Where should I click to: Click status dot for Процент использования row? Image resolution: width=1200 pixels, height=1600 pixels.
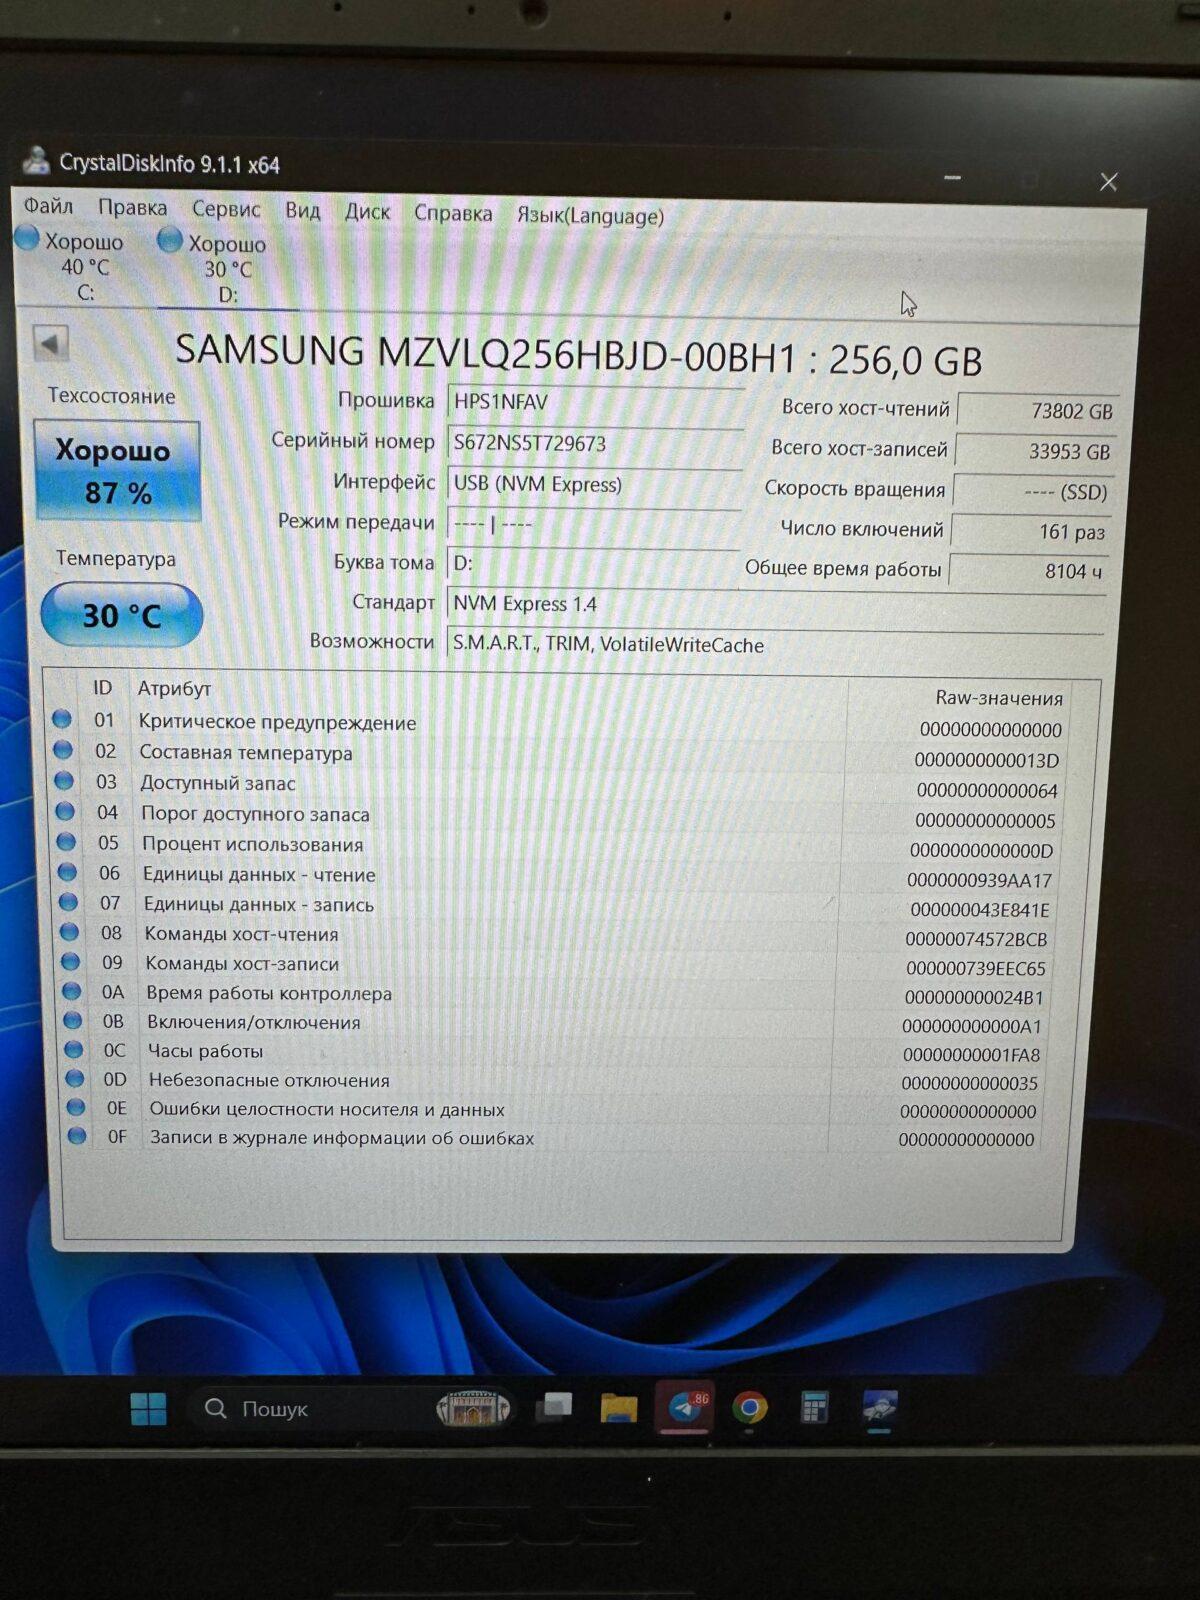click(66, 841)
